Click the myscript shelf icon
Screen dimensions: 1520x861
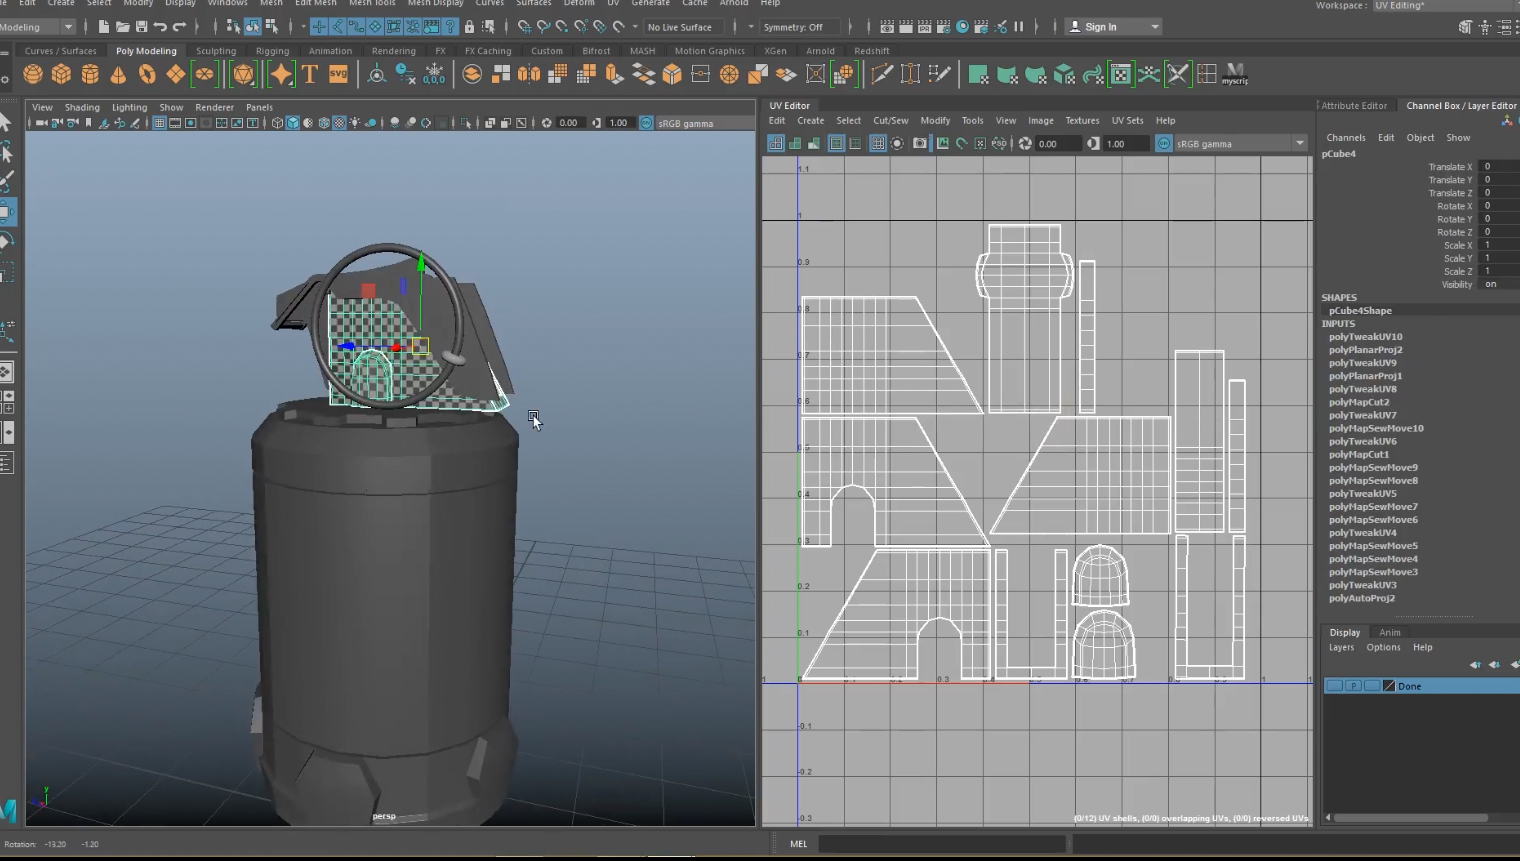[1235, 74]
